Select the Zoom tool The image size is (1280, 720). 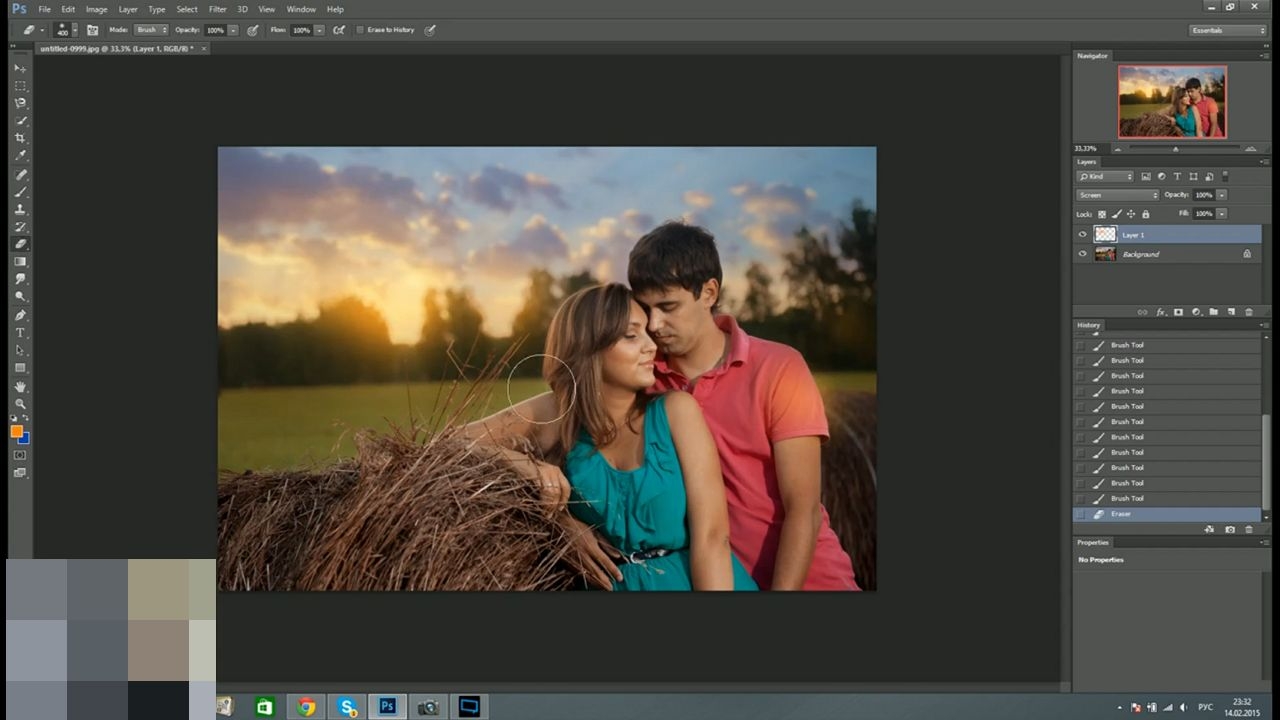[x=20, y=404]
